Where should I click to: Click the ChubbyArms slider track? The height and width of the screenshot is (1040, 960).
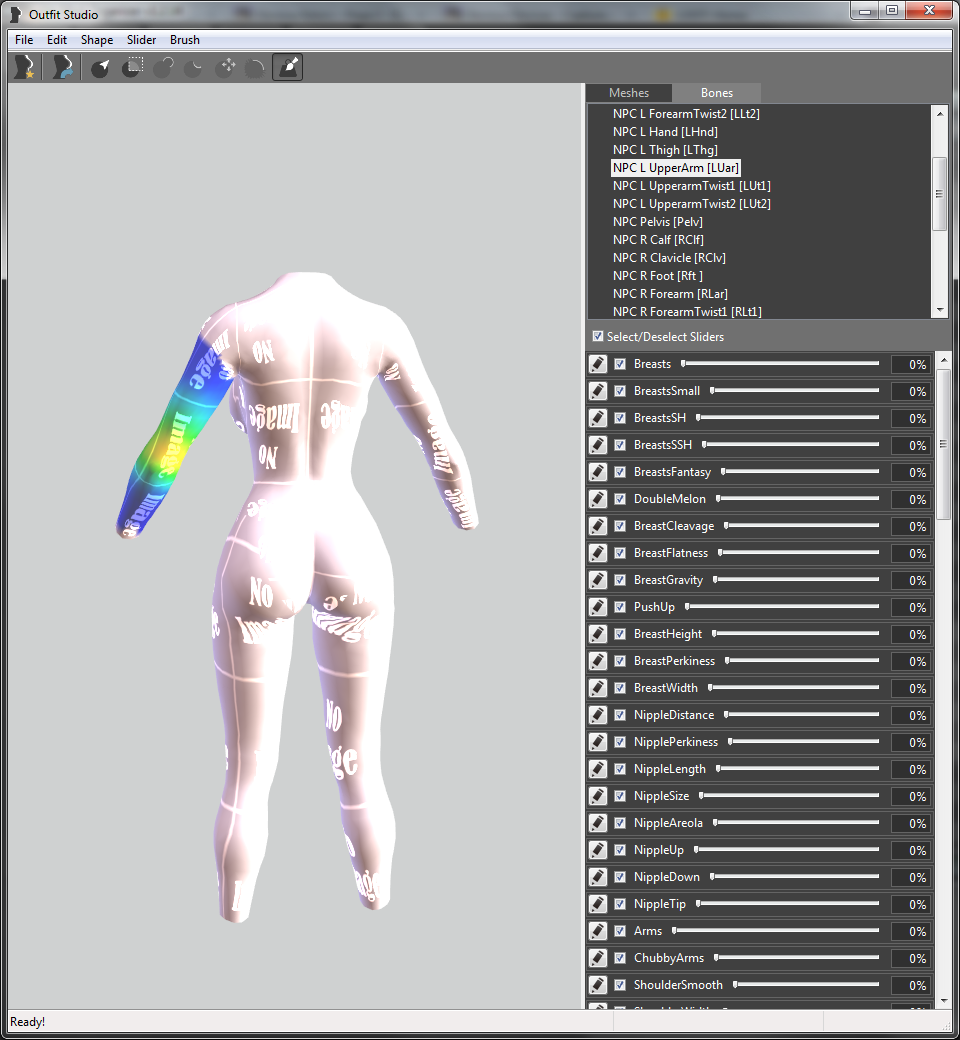[797, 957]
